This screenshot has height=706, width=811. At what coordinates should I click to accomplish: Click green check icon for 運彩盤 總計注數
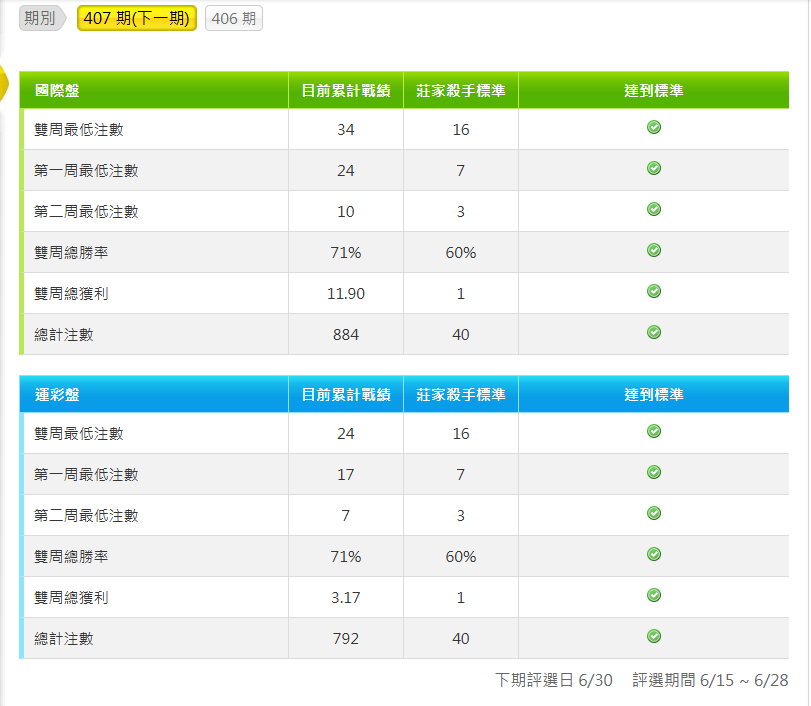pos(654,636)
